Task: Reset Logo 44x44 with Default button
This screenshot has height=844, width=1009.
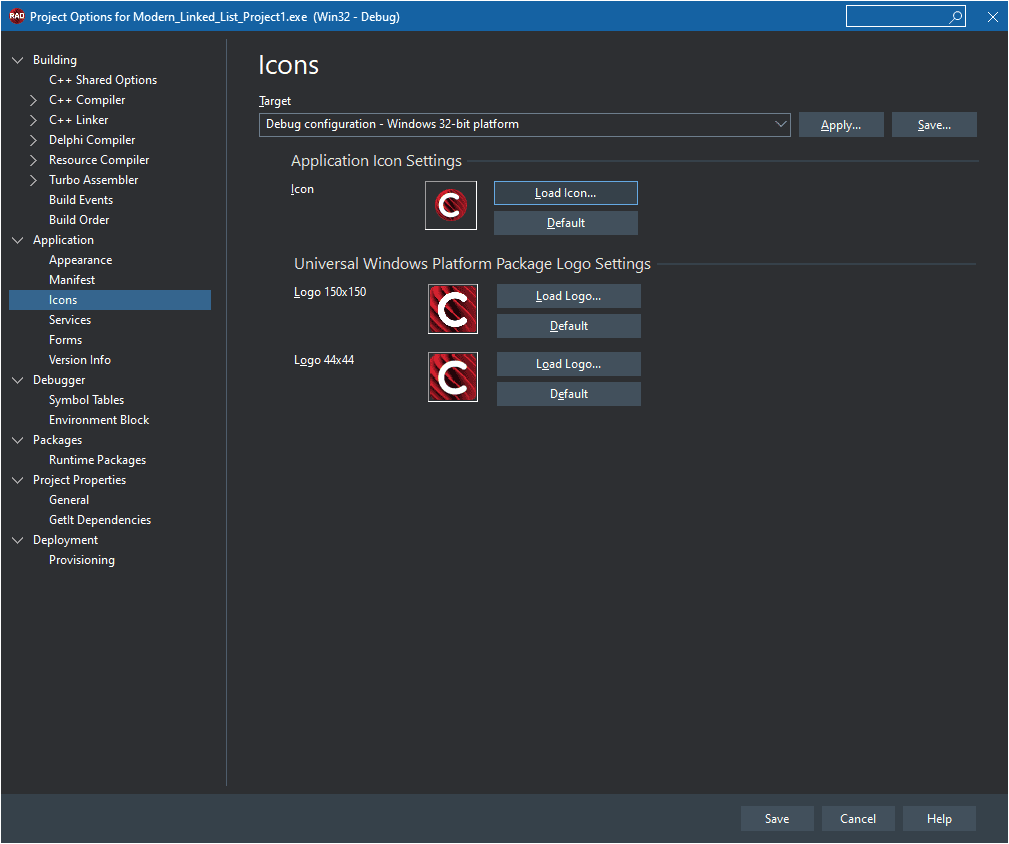Action: tap(568, 394)
